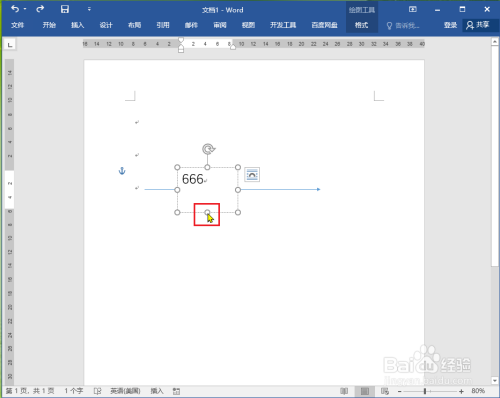
Task: Toggle the 插入 insert mode indicator
Action: [157, 391]
